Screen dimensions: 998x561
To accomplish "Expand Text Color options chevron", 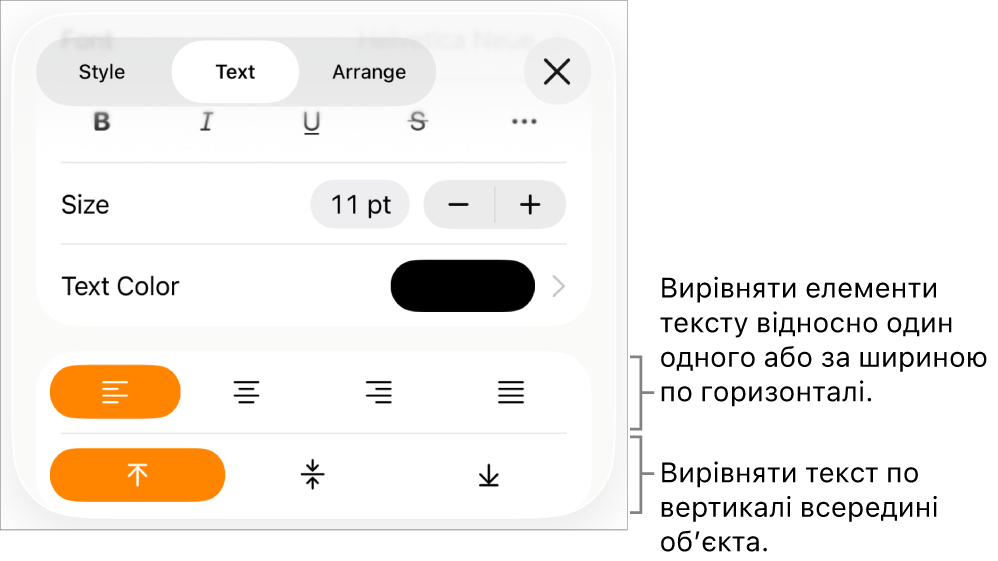I will pos(558,287).
